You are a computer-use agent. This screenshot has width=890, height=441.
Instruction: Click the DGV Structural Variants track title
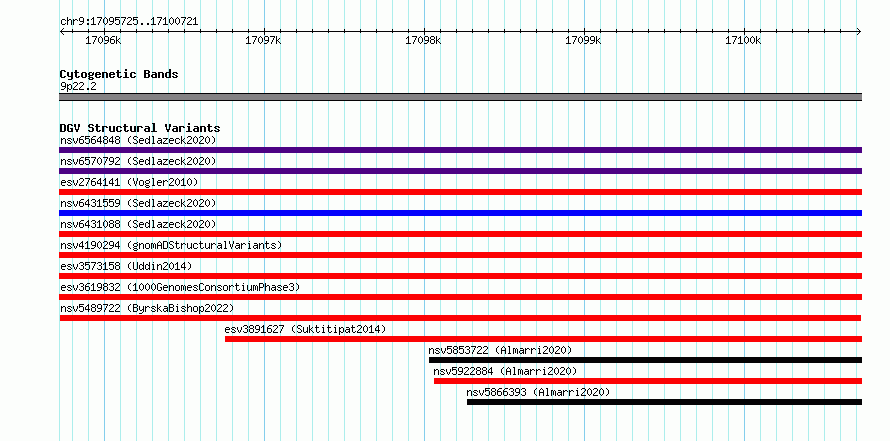(x=140, y=128)
